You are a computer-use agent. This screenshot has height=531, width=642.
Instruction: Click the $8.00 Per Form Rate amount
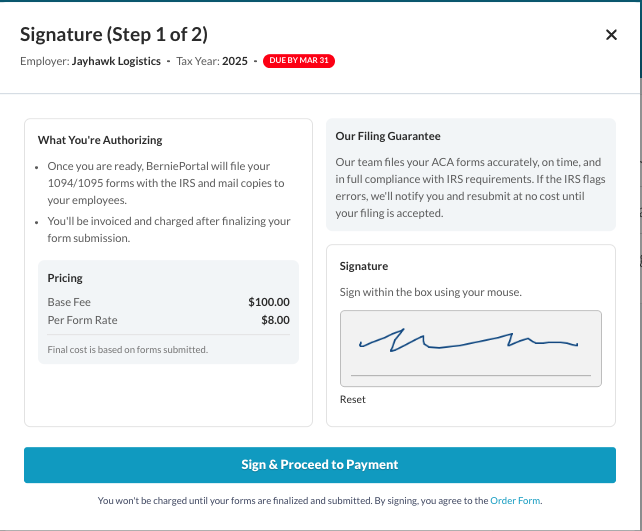(x=275, y=320)
